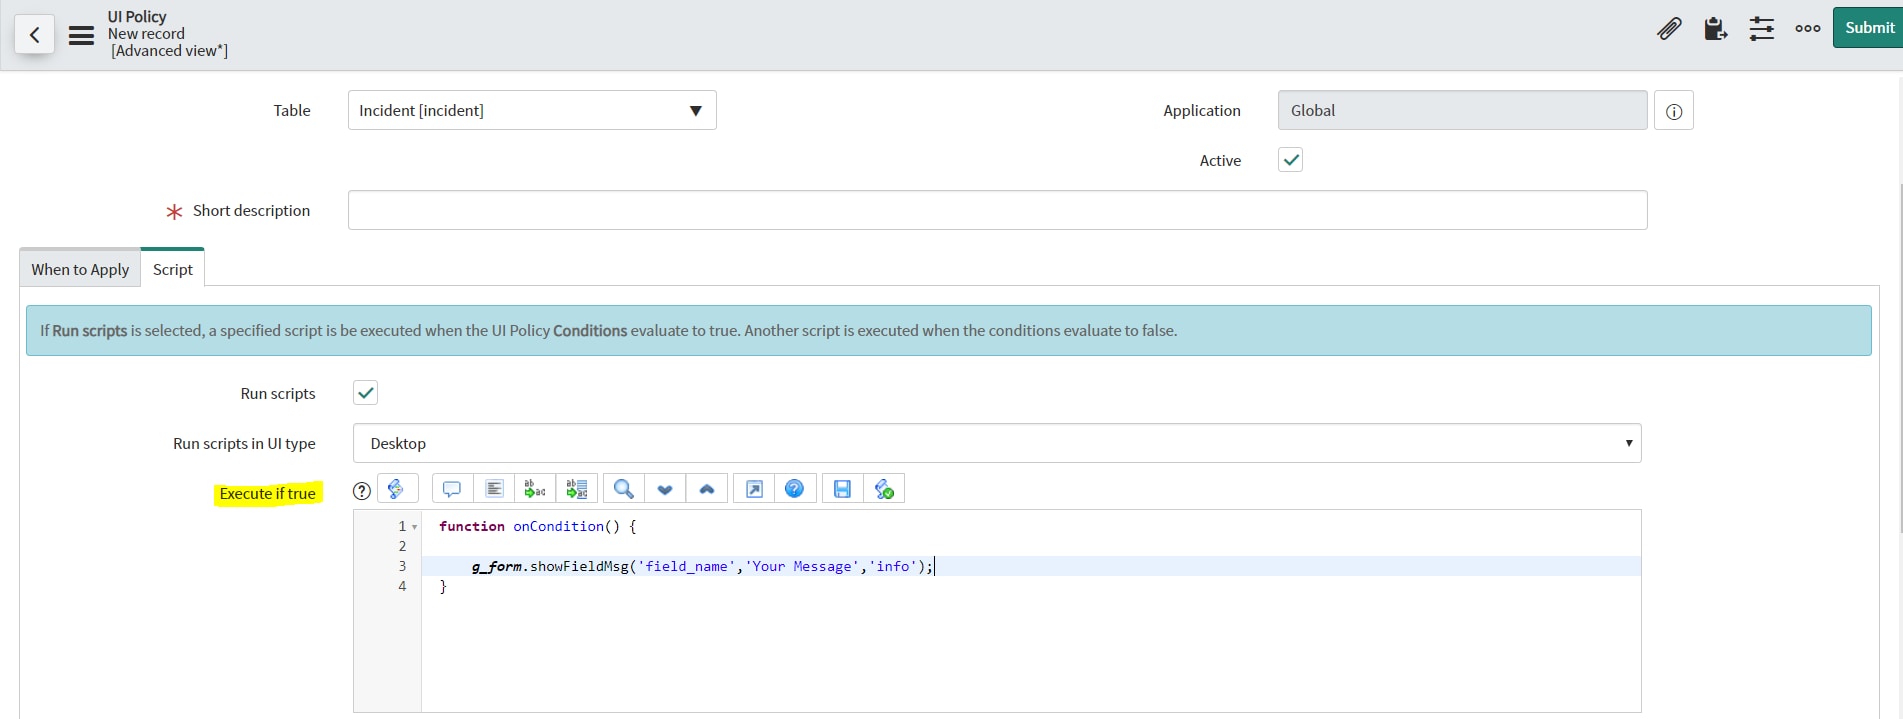Open the blue editor help icon

tap(794, 489)
